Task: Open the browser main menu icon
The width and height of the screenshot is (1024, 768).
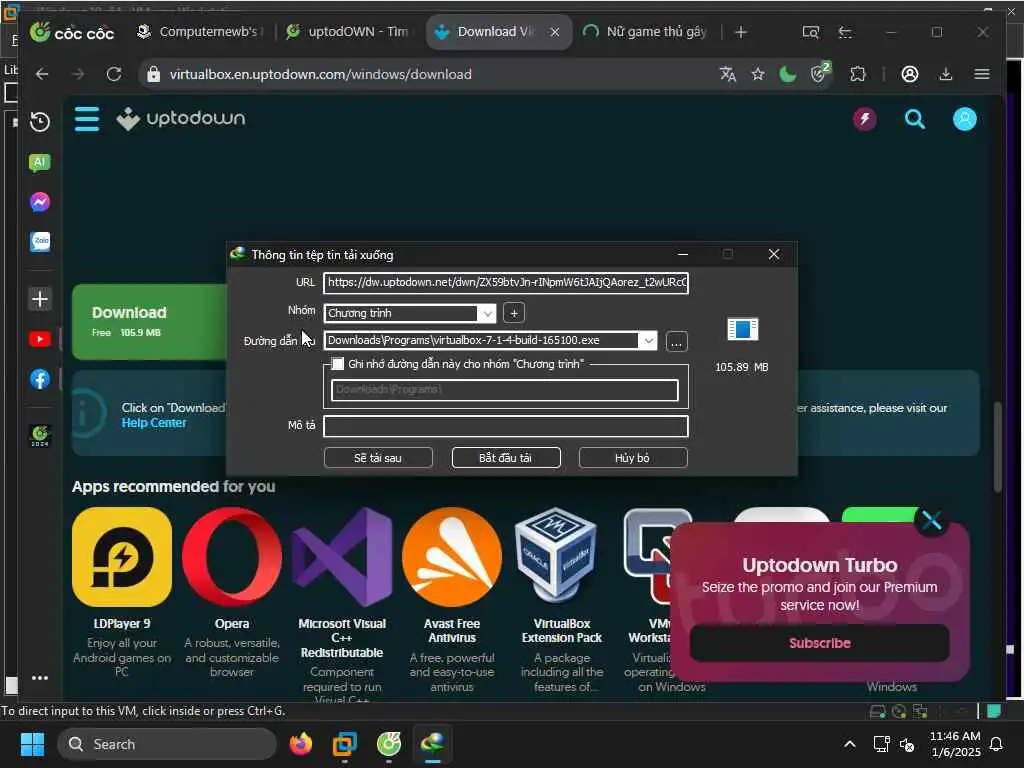Action: coord(982,74)
